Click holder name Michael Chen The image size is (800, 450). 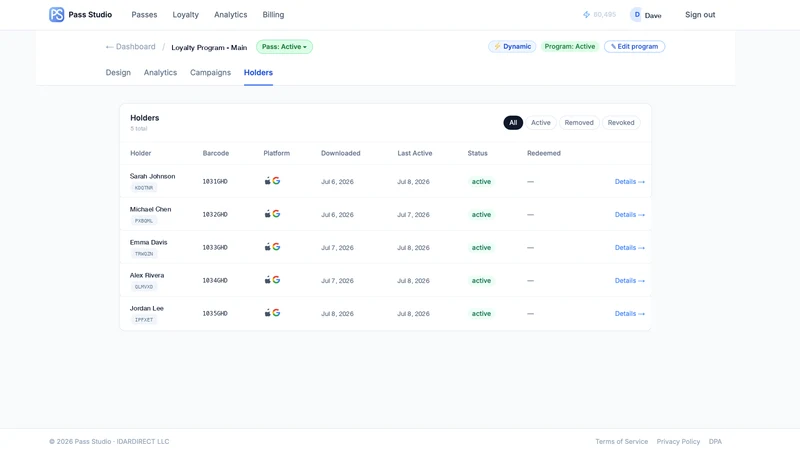coord(151,209)
